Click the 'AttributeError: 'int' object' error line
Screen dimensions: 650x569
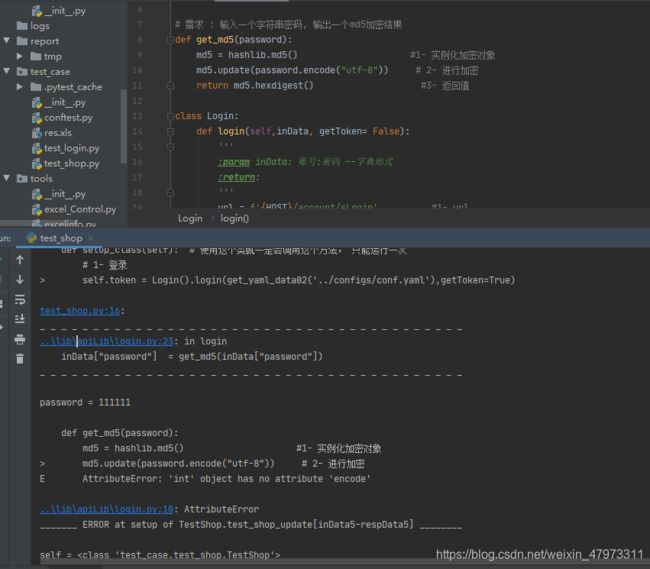click(x=226, y=479)
